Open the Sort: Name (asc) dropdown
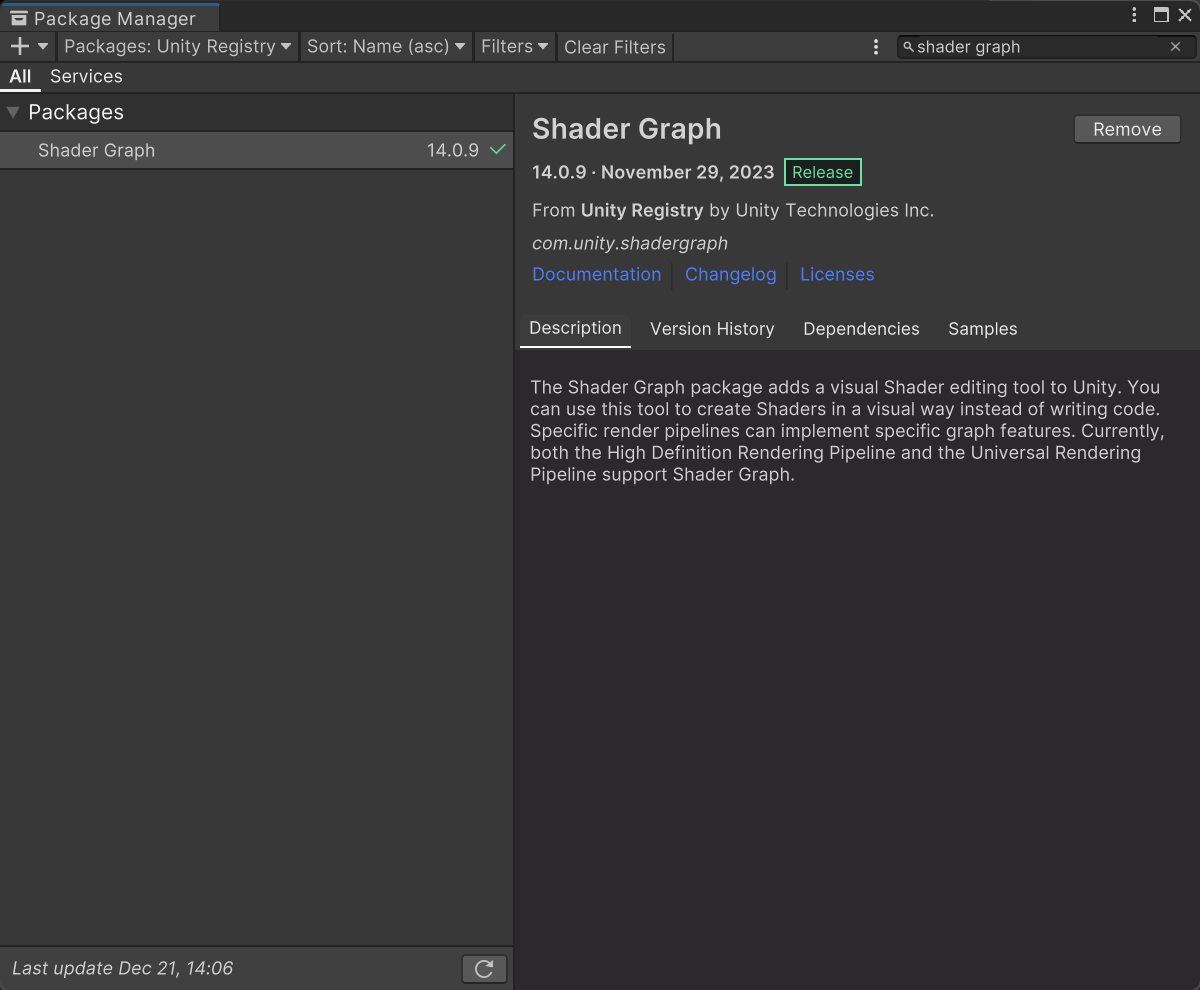The image size is (1200, 990). coord(386,46)
